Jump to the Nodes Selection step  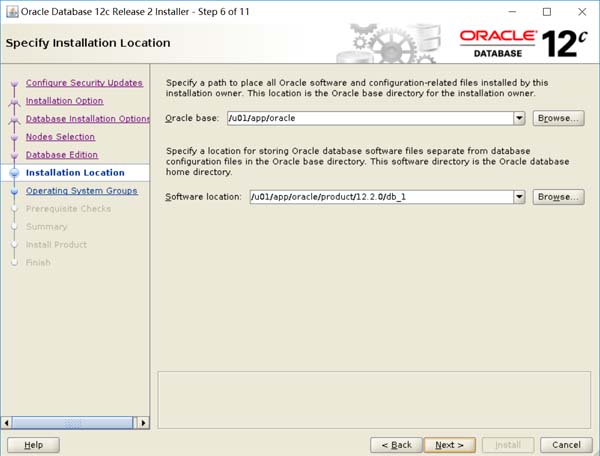click(x=60, y=137)
